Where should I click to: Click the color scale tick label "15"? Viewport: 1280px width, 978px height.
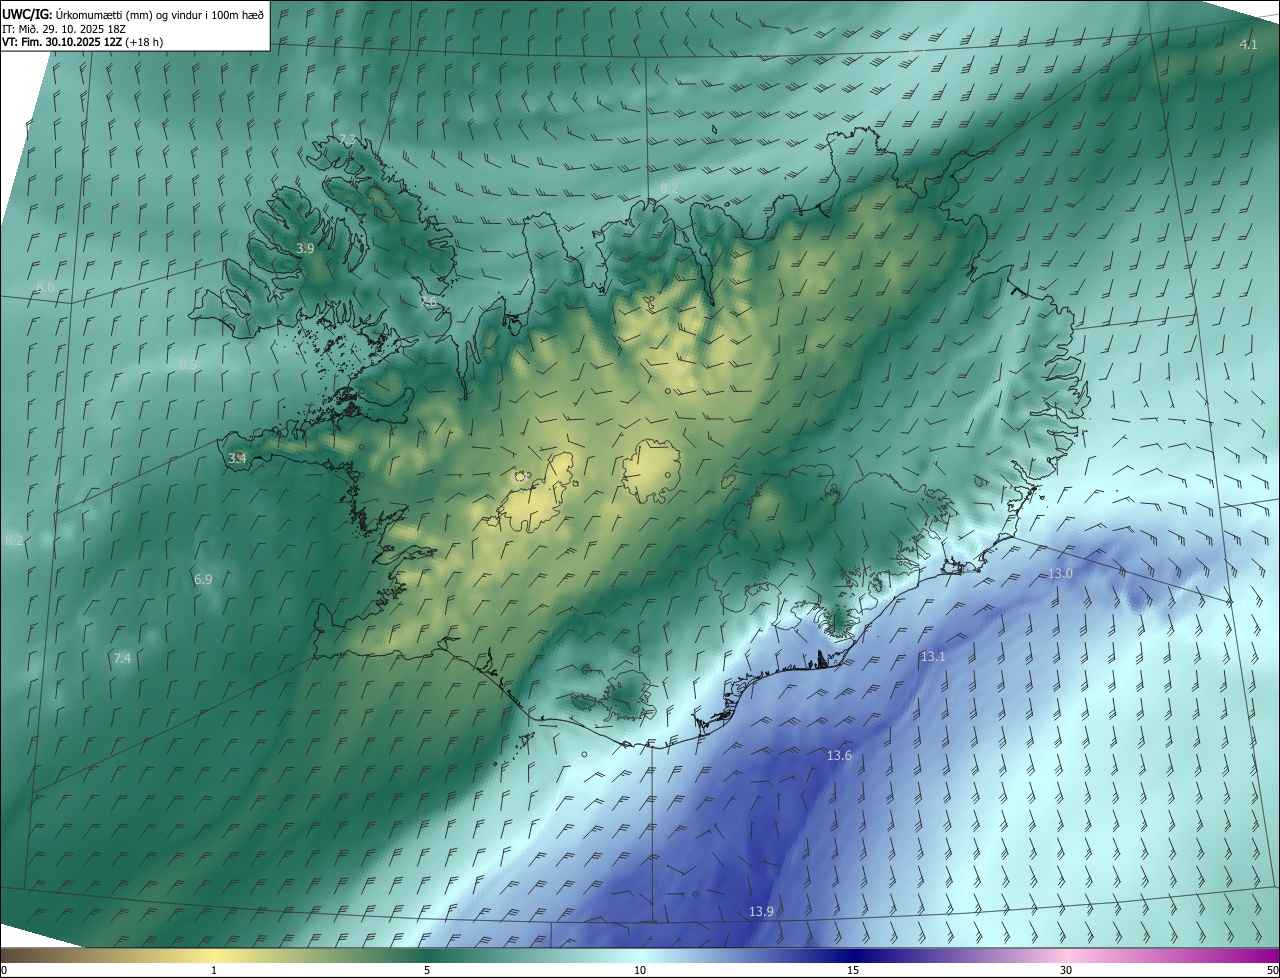[x=853, y=970]
